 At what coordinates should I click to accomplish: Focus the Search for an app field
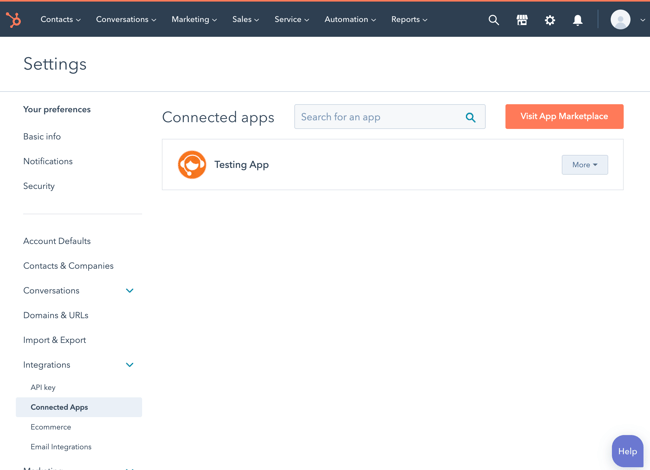[x=380, y=118]
